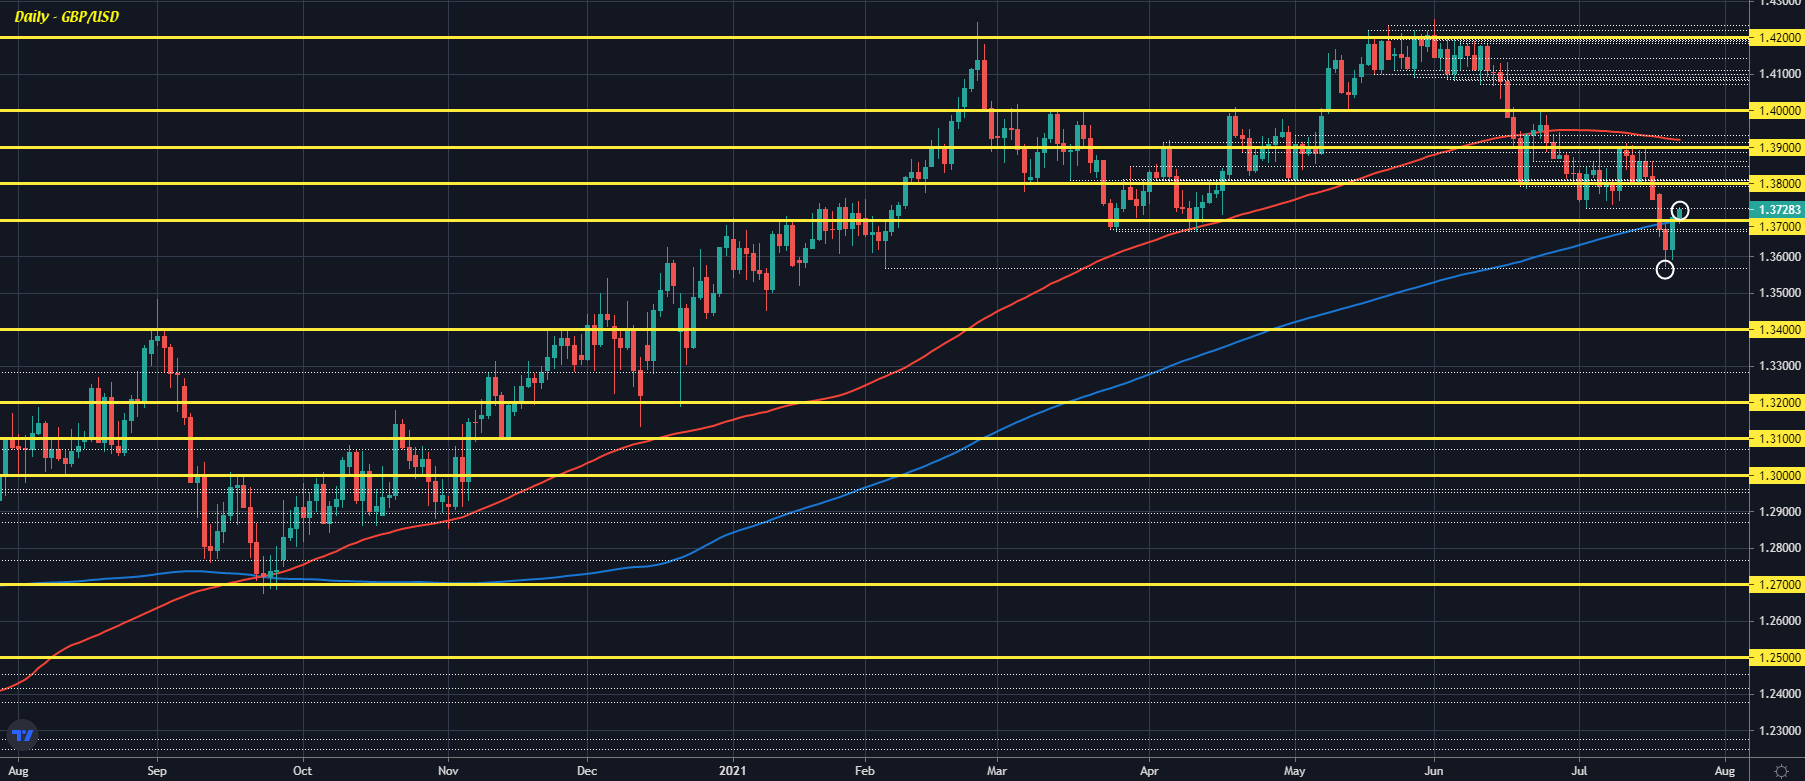Select the Jun label on time axis
The width and height of the screenshot is (1805, 781).
click(x=1433, y=771)
